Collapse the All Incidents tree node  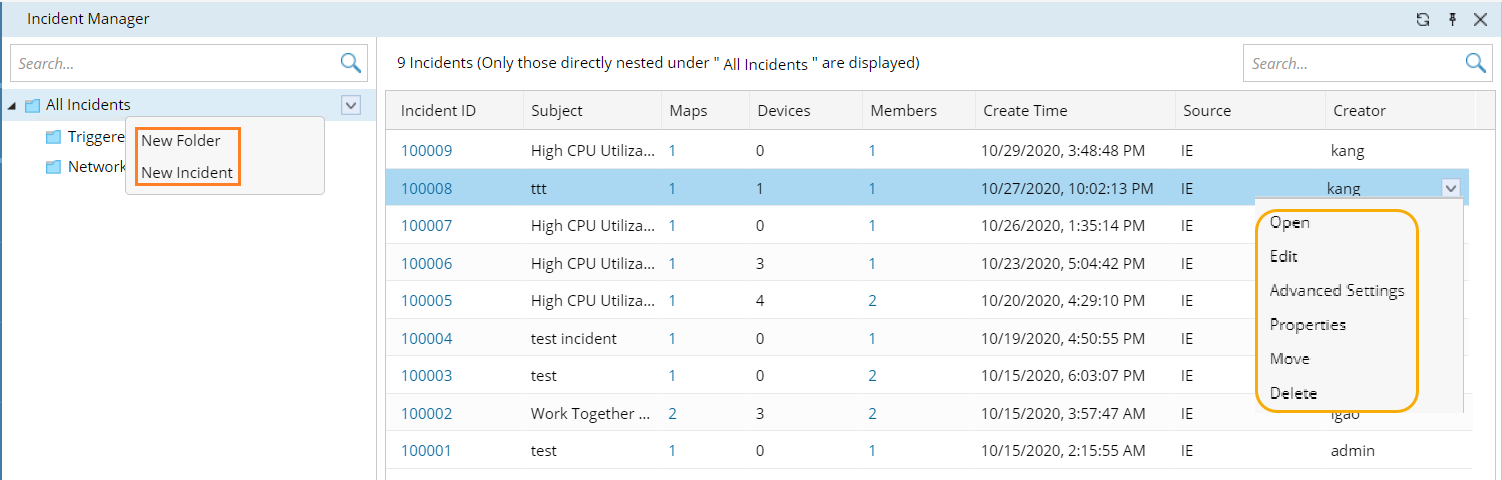[12, 105]
